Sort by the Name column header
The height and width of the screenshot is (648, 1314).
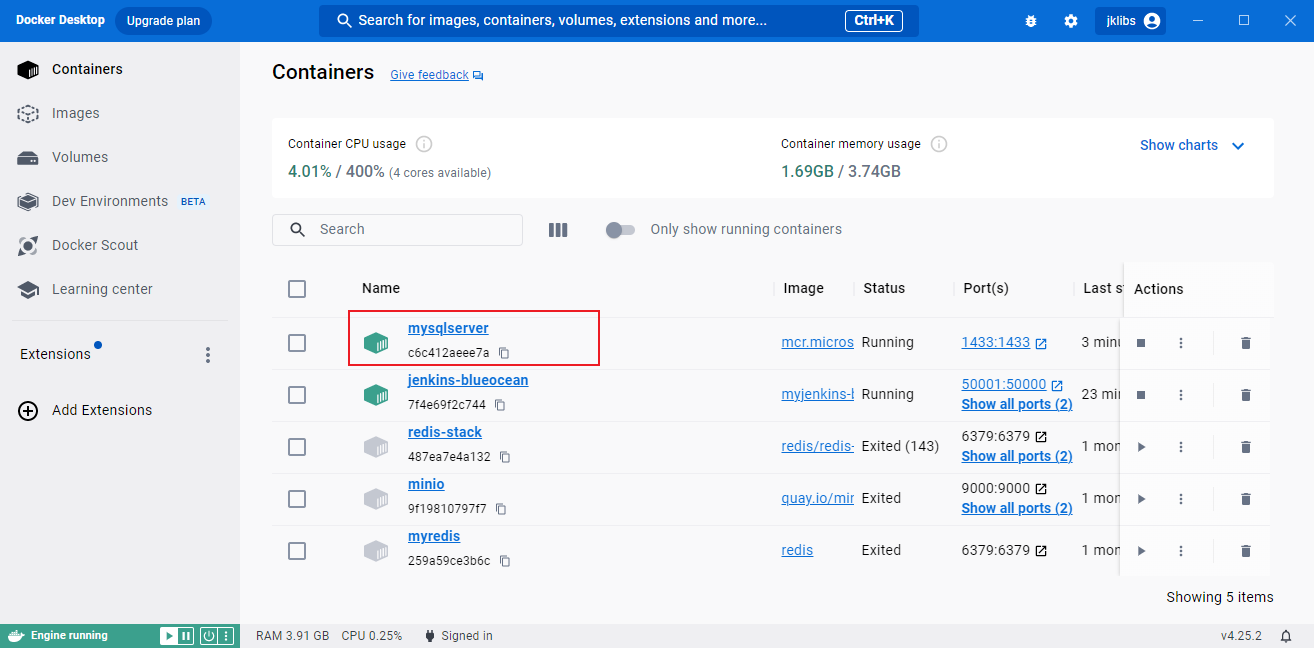pyautogui.click(x=381, y=289)
